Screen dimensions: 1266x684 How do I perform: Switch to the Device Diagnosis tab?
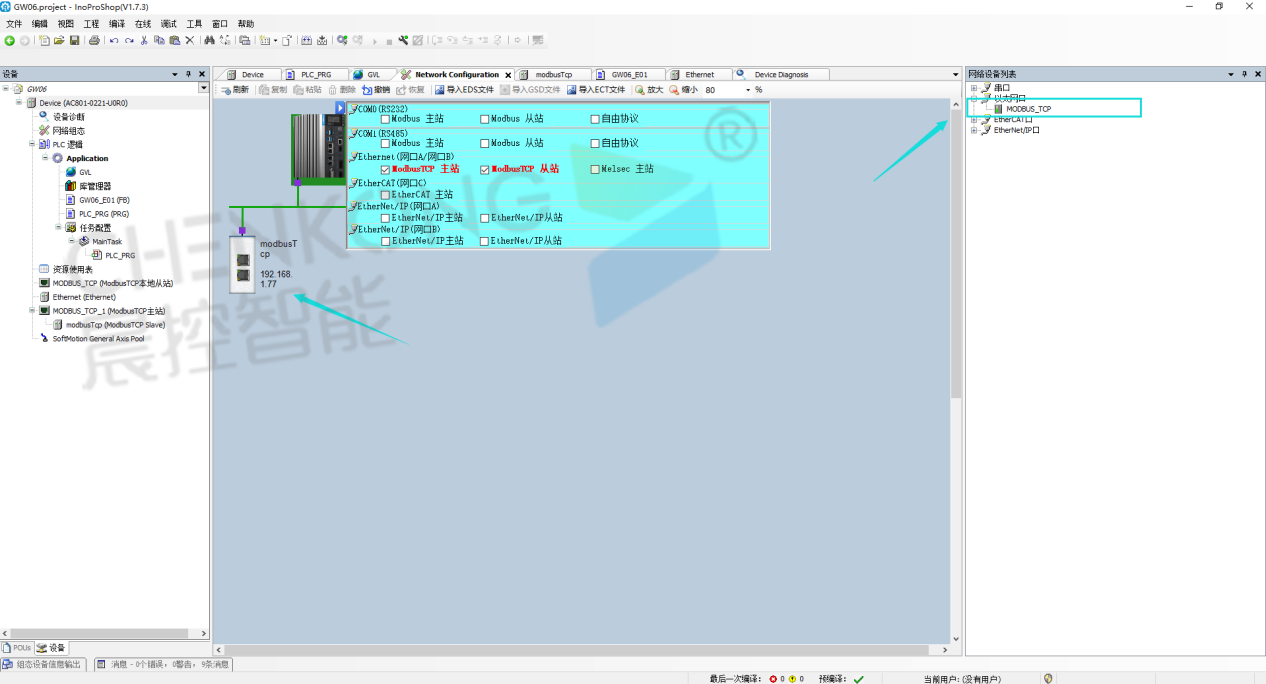pos(780,75)
